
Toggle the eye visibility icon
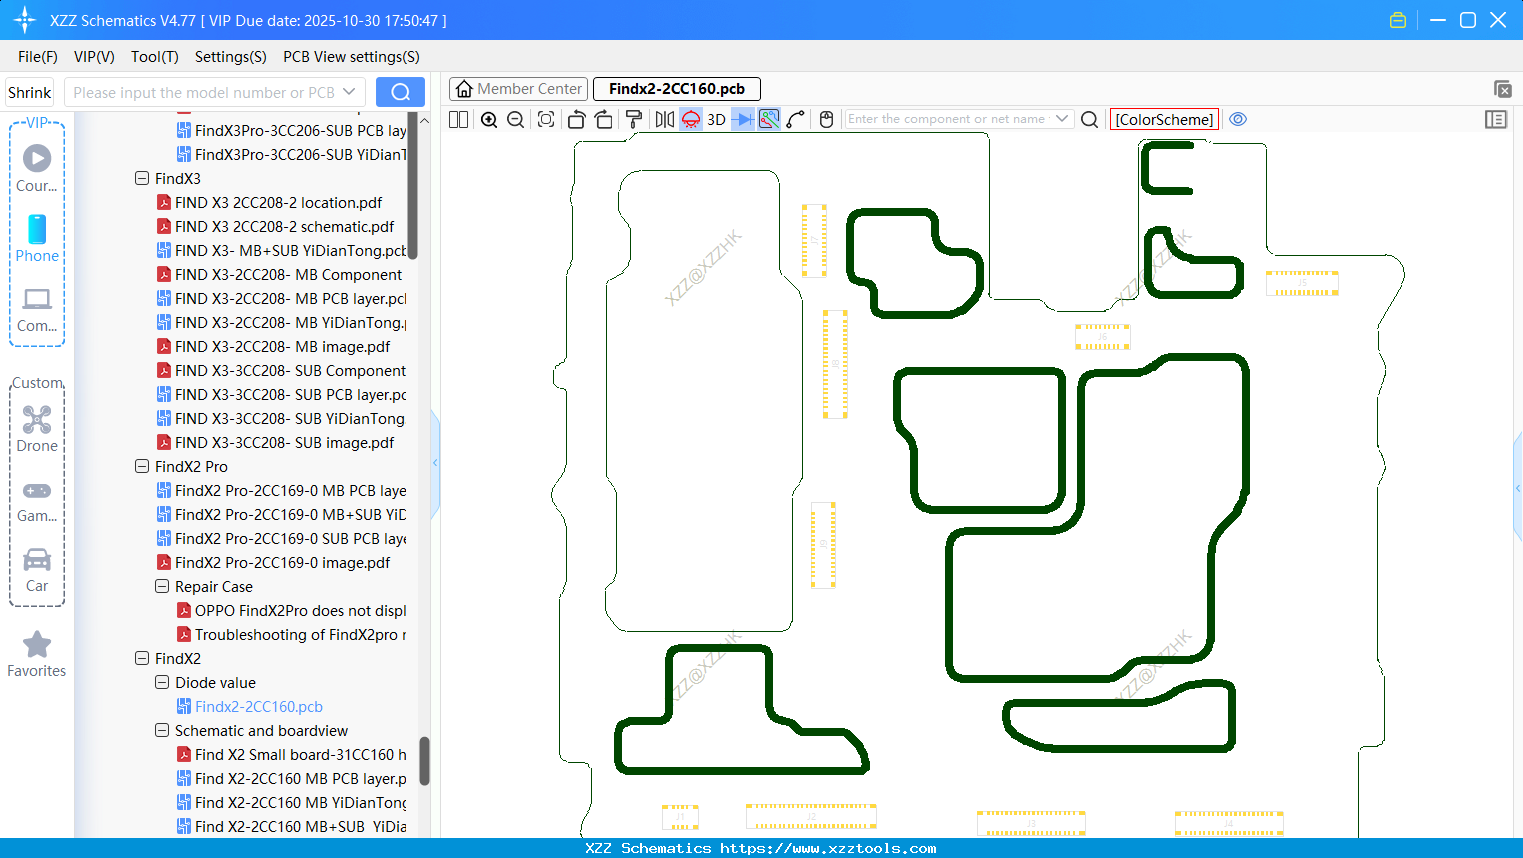[1238, 119]
